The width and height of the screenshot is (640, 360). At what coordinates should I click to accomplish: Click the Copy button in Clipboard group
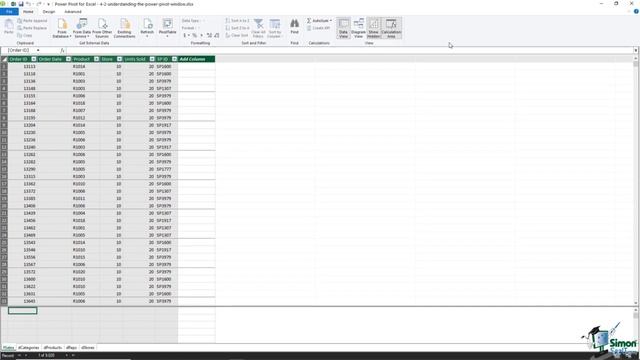tap(25, 36)
